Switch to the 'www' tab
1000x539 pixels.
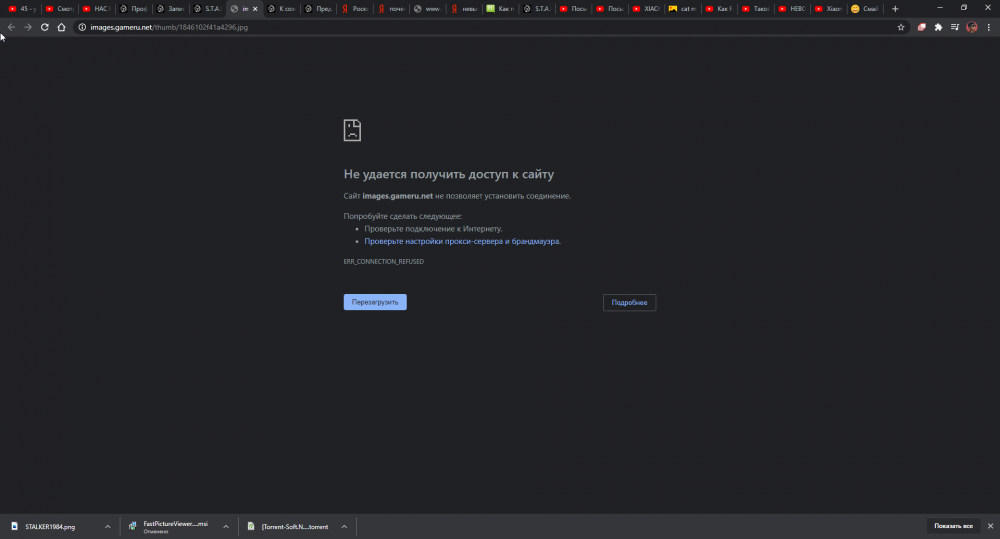[428, 9]
